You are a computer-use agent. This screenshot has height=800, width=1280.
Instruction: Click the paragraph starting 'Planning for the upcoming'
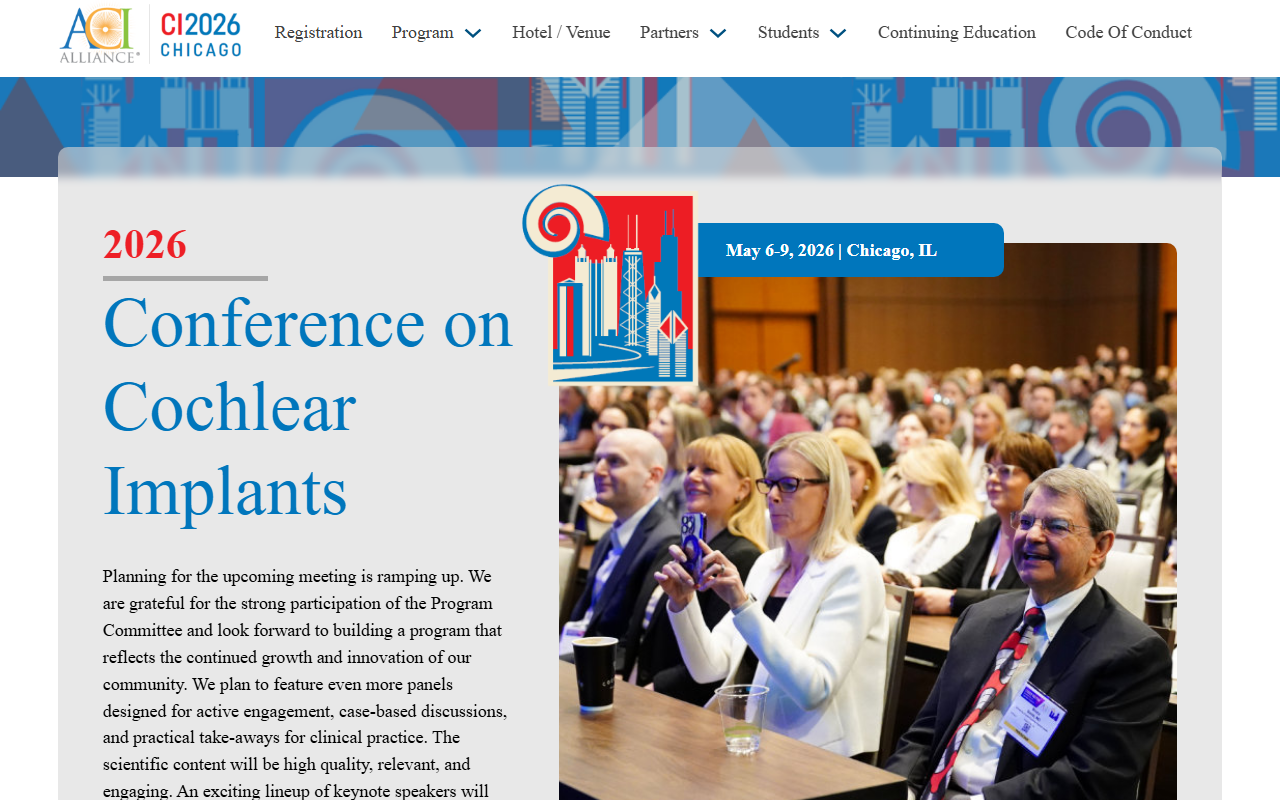pyautogui.click(x=305, y=684)
